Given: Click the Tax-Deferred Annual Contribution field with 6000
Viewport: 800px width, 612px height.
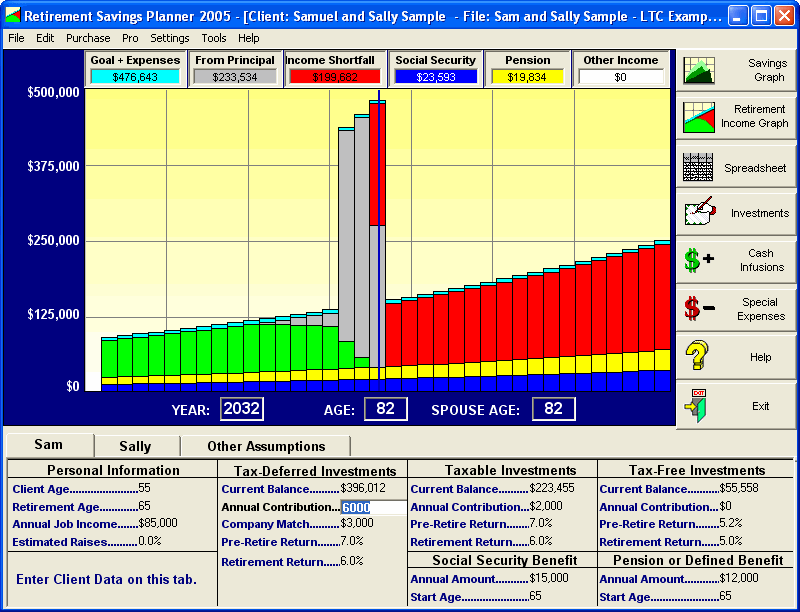Looking at the screenshot, I should tap(373, 507).
